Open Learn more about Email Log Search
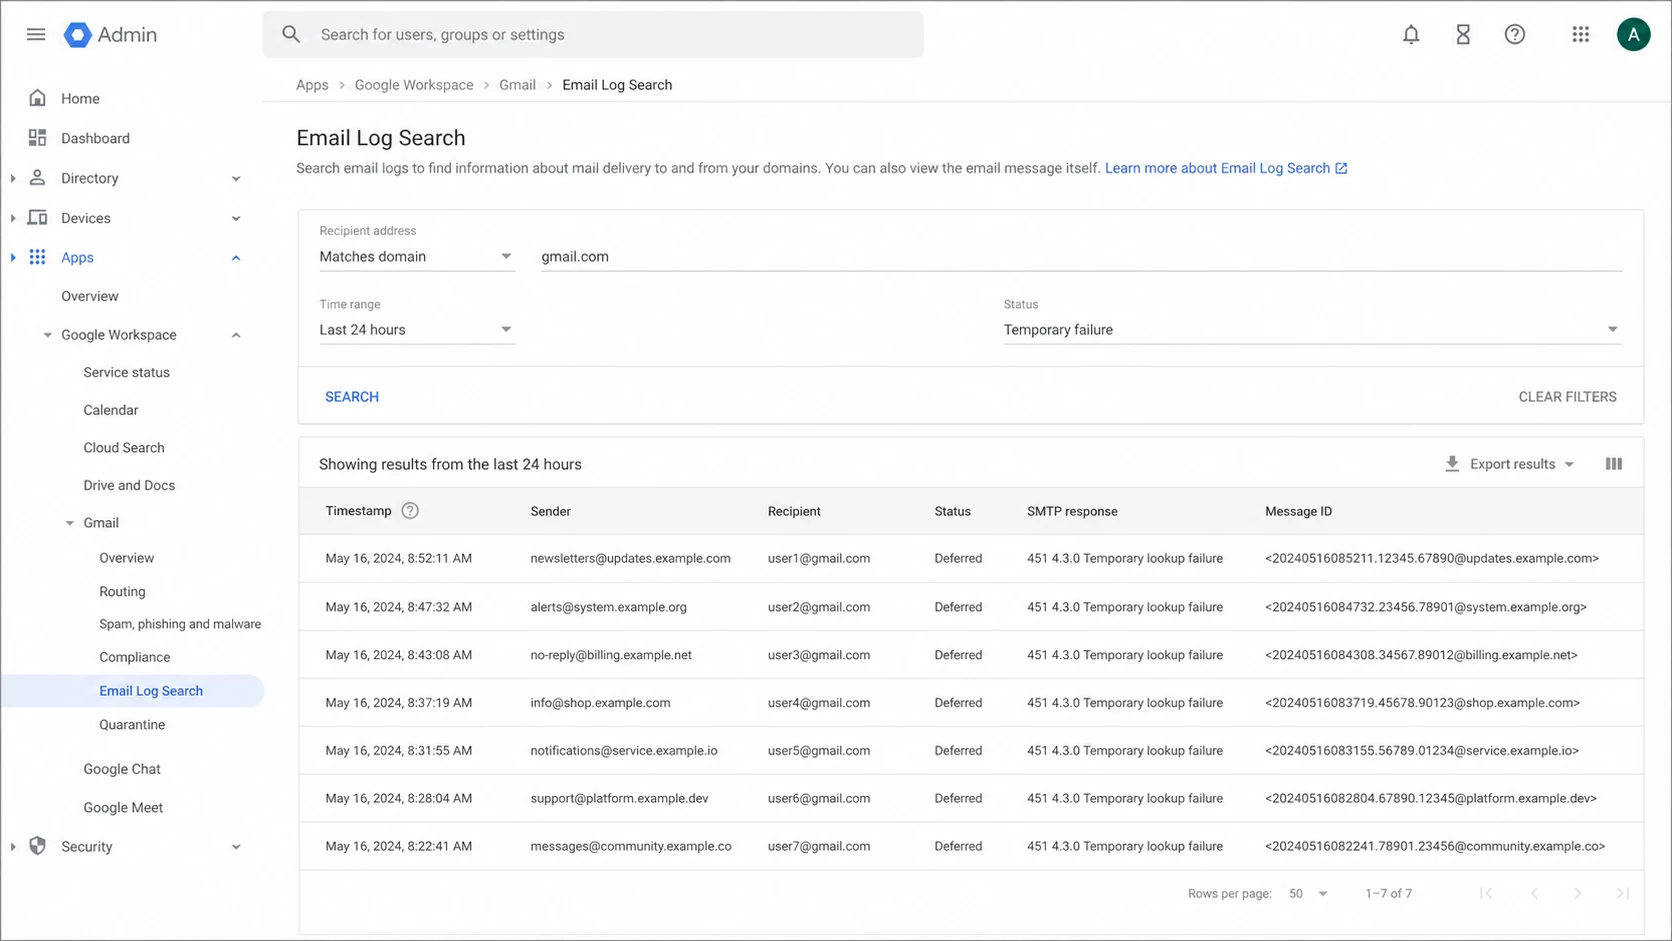Image resolution: width=1672 pixels, height=941 pixels. pyautogui.click(x=1217, y=168)
